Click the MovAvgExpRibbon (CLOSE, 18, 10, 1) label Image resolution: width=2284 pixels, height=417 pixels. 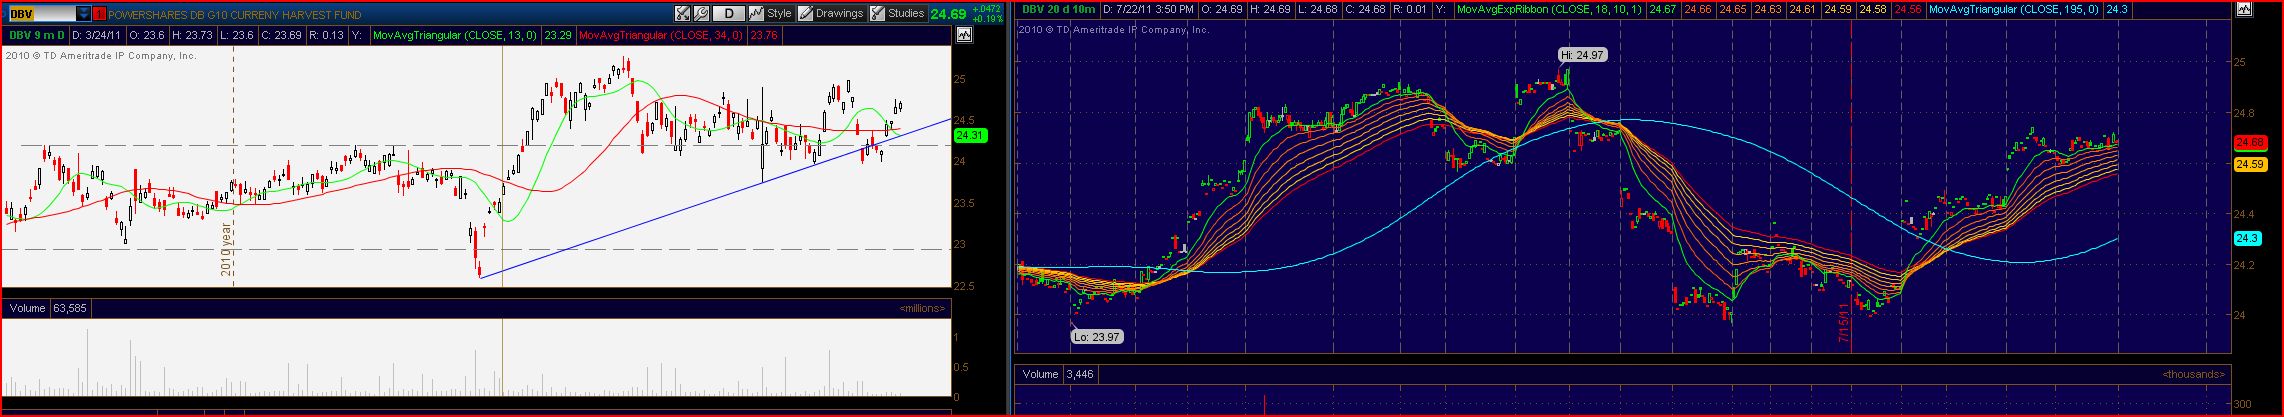pos(1549,9)
